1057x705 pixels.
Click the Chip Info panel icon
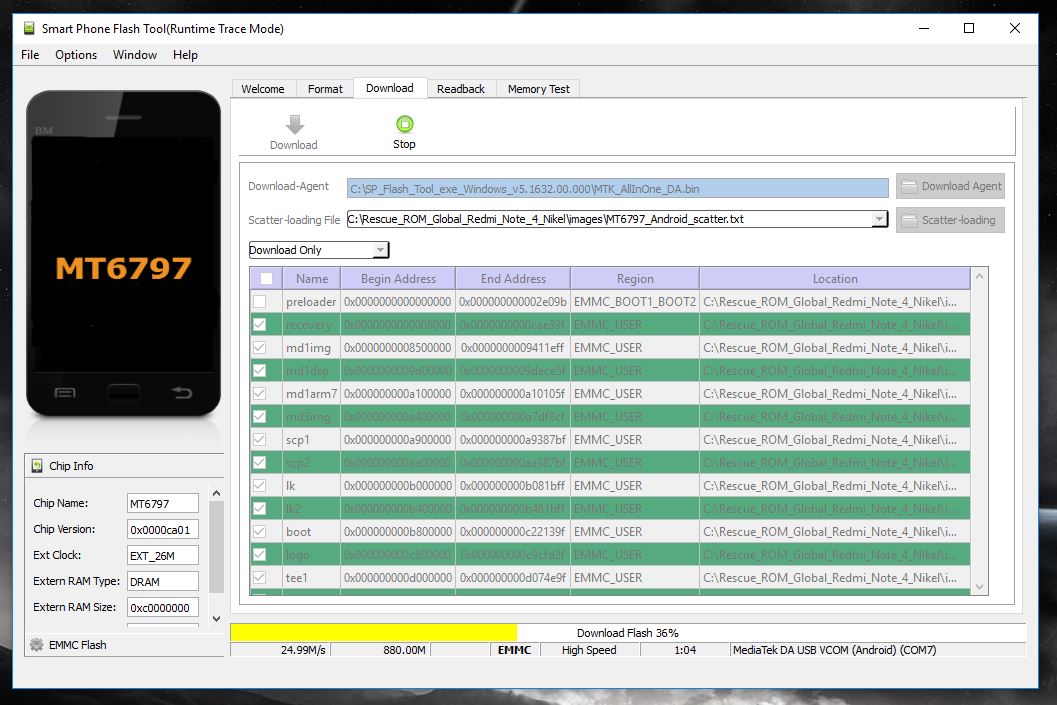pyautogui.click(x=38, y=466)
